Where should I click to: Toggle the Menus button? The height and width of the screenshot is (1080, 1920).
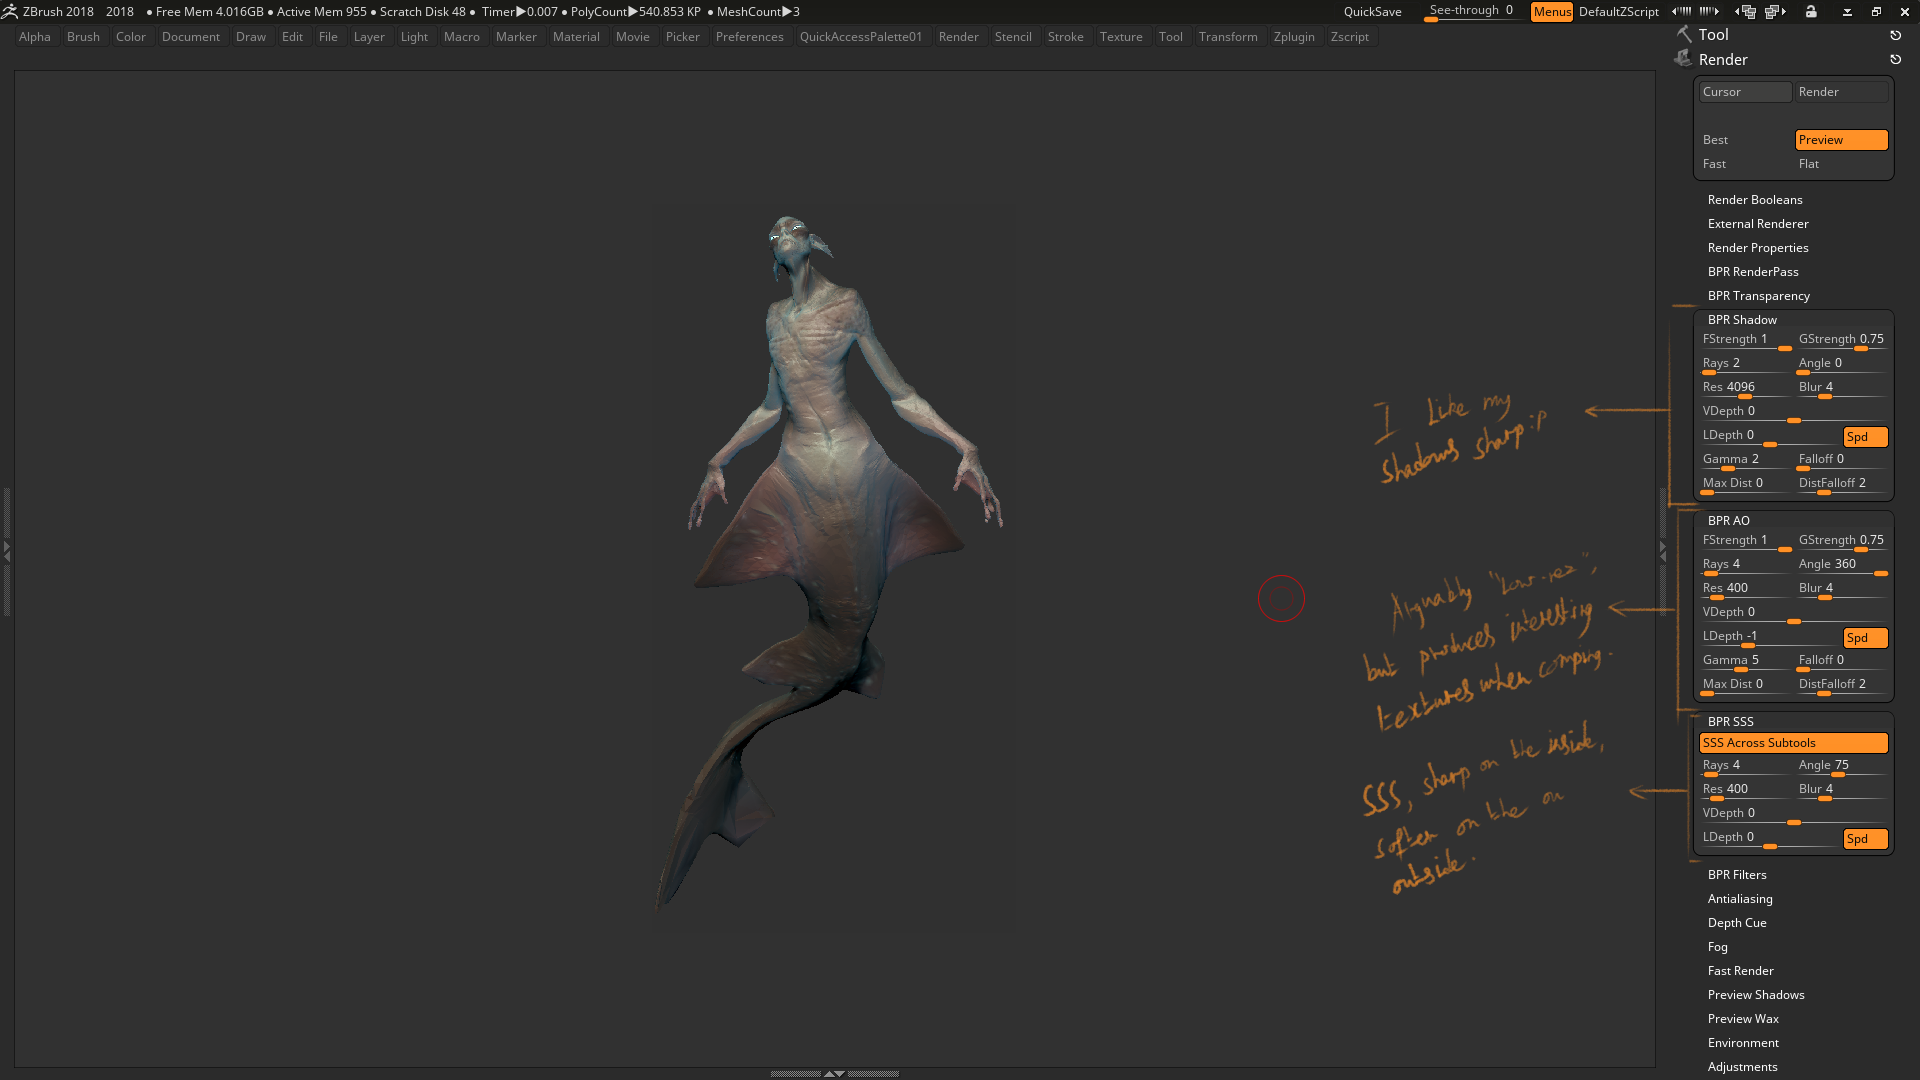[x=1552, y=12]
